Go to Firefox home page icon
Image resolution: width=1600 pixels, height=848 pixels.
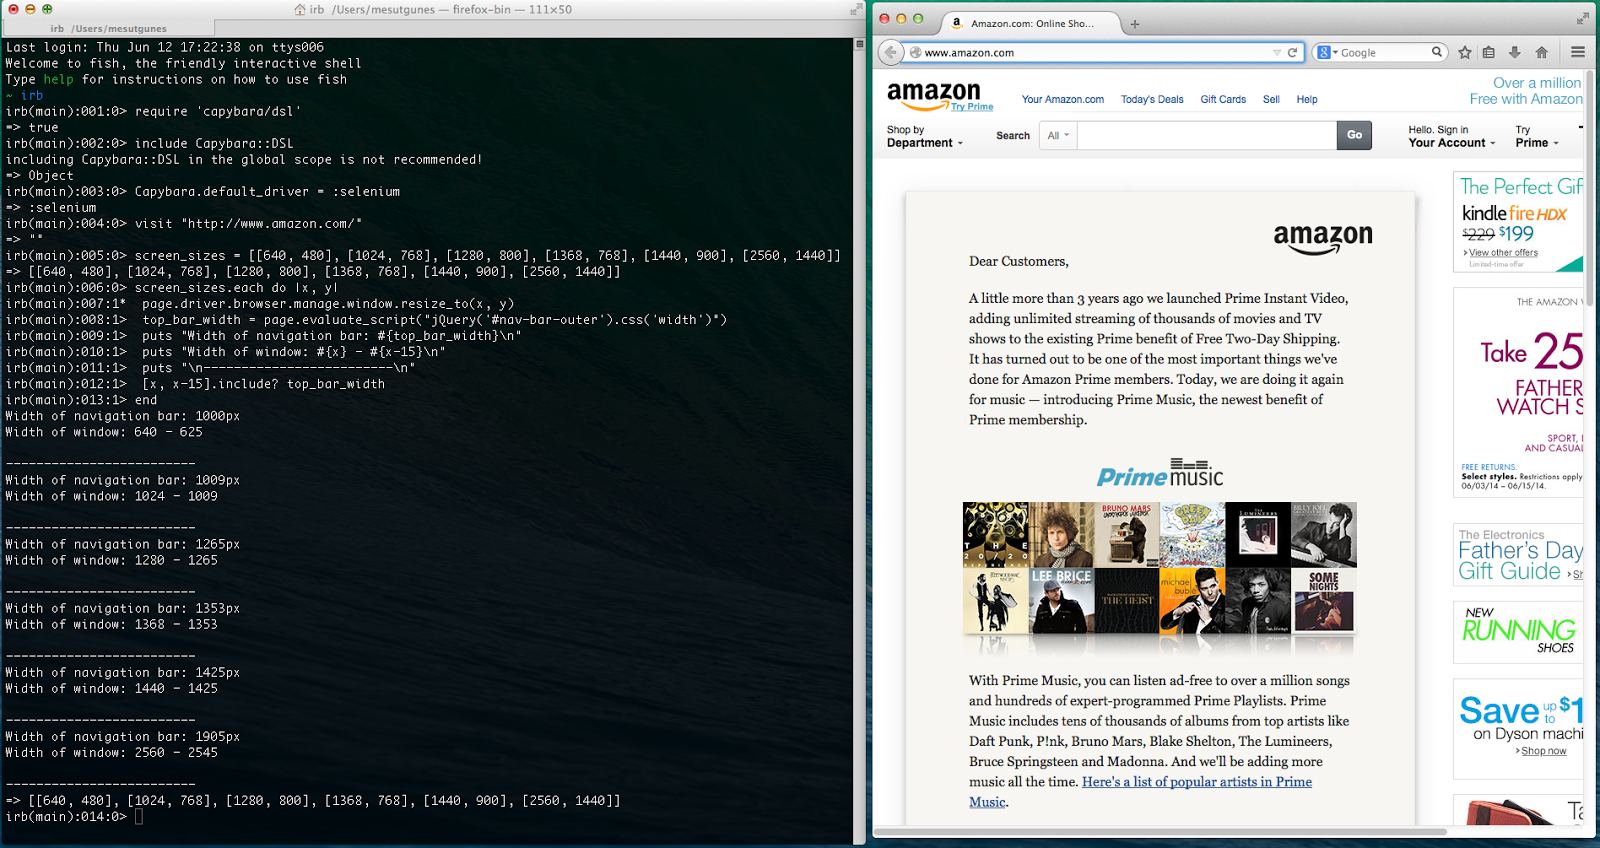tap(1541, 52)
